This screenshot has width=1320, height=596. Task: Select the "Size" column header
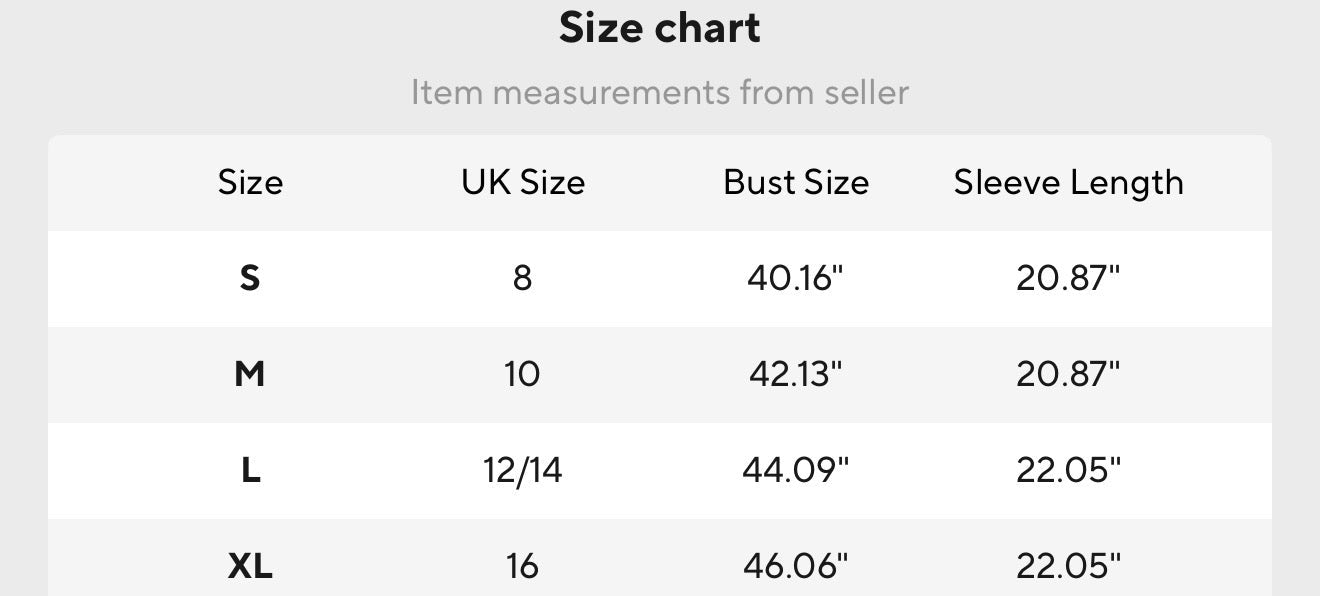pyautogui.click(x=250, y=182)
